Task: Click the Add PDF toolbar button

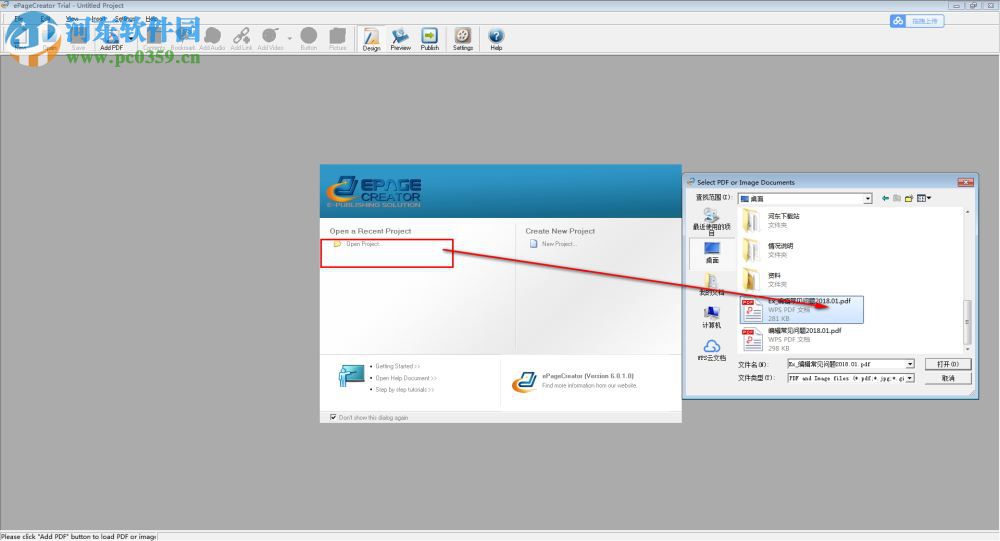Action: pyautogui.click(x=112, y=40)
